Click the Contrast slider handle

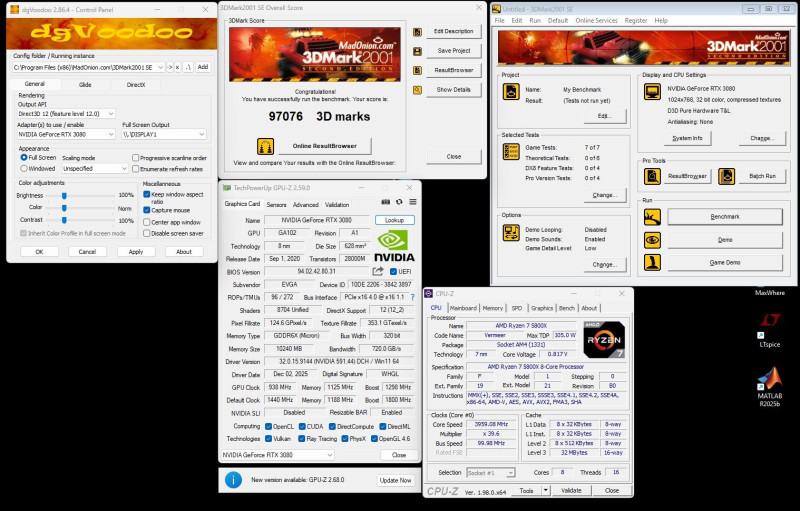pyautogui.click(x=64, y=220)
